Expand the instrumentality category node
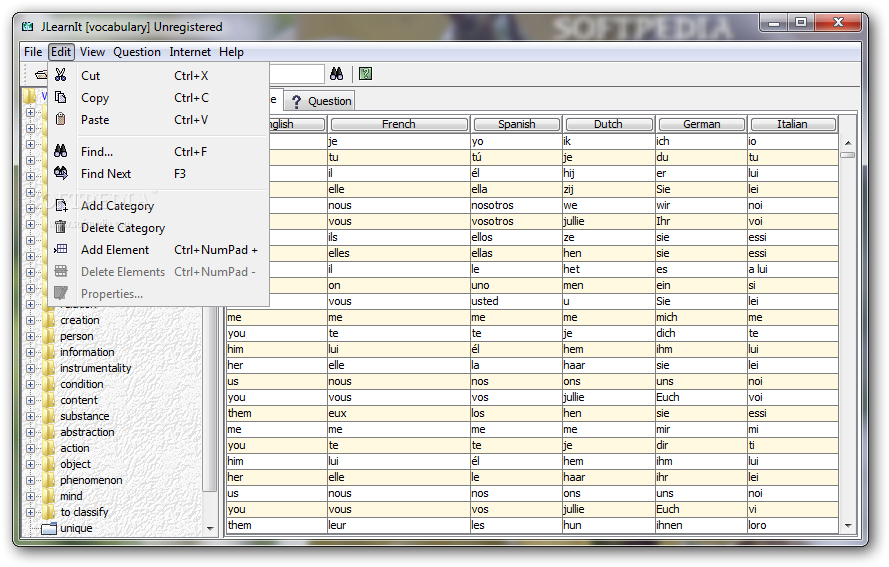The width and height of the screenshot is (889, 567). 30,368
